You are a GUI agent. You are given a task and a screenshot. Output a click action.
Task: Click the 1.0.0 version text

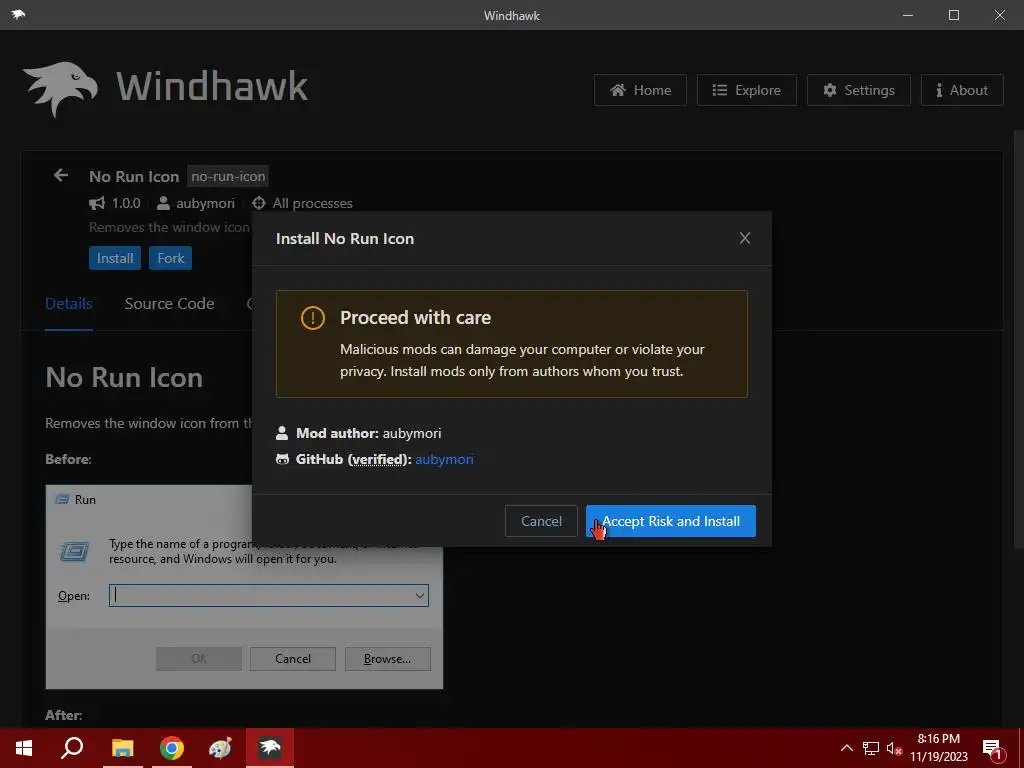(126, 203)
